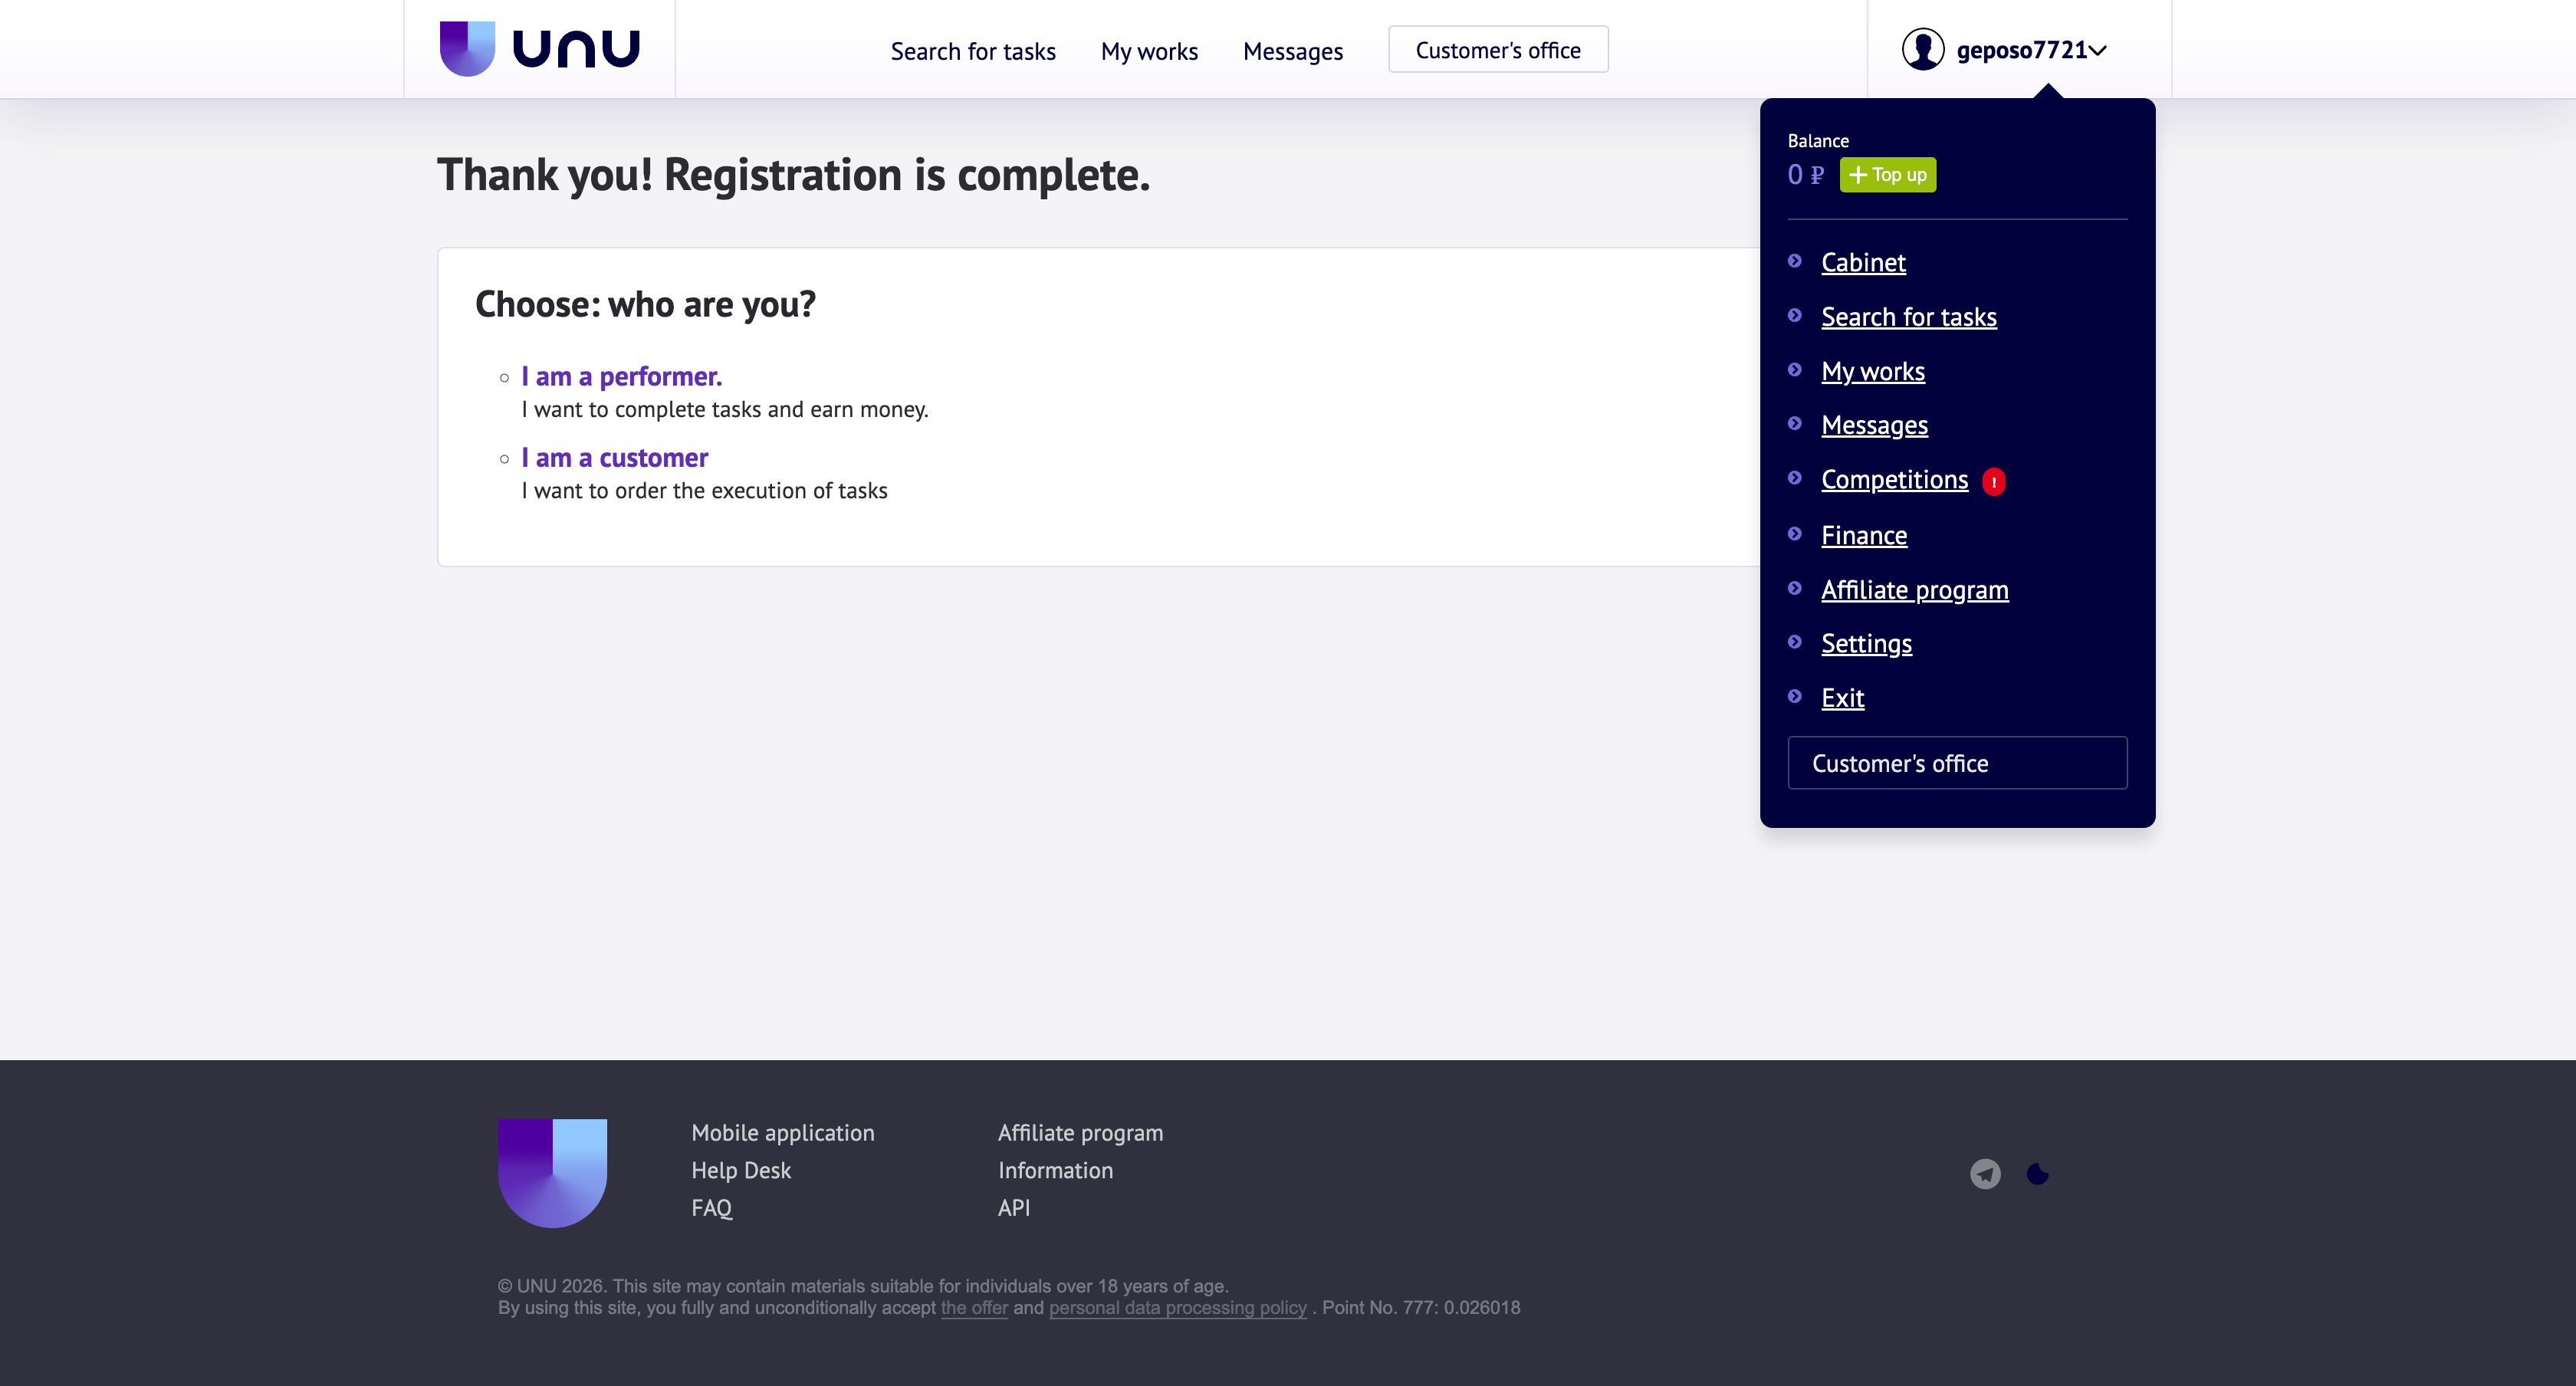This screenshot has height=1386, width=2576.
Task: Choose I am a customer
Action: pos(614,457)
